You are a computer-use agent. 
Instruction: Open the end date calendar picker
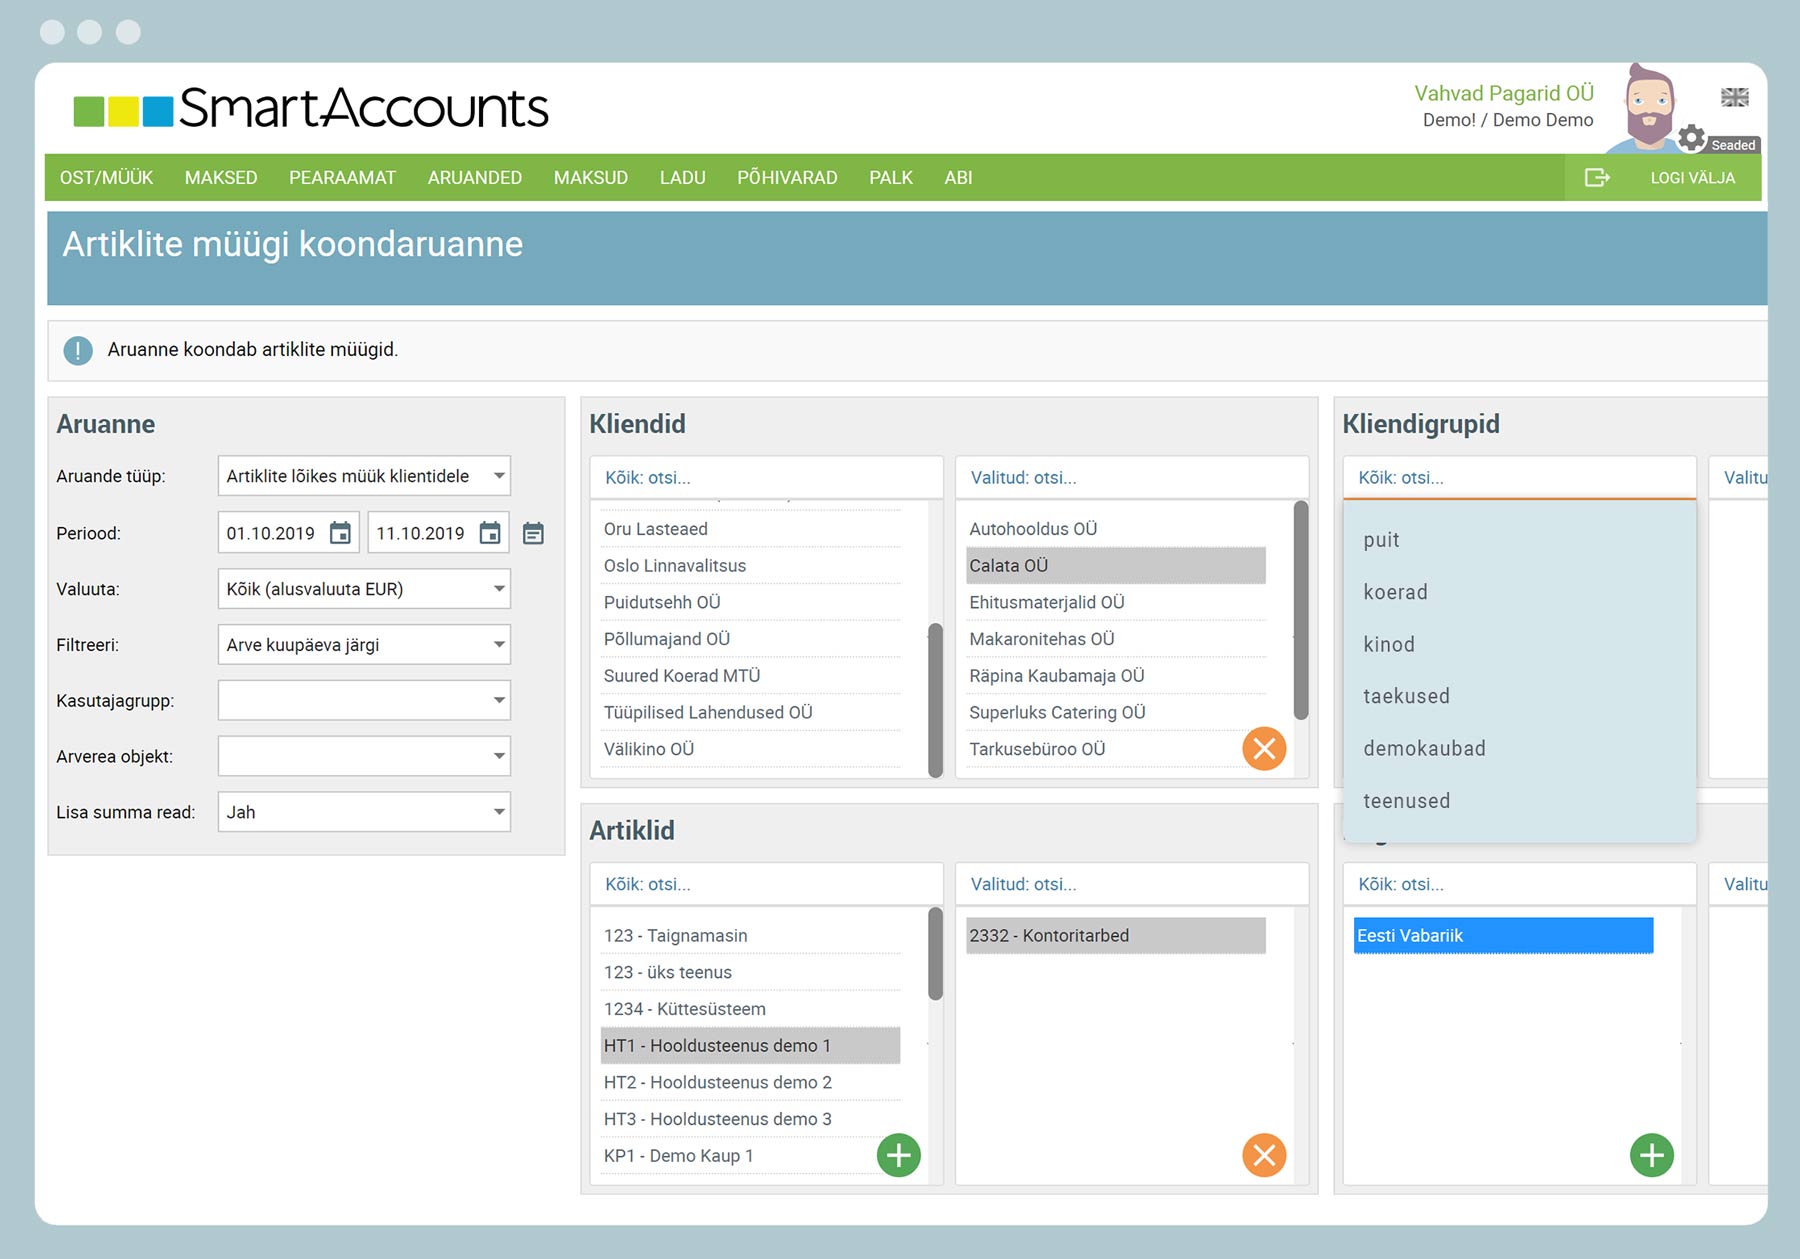(x=490, y=533)
